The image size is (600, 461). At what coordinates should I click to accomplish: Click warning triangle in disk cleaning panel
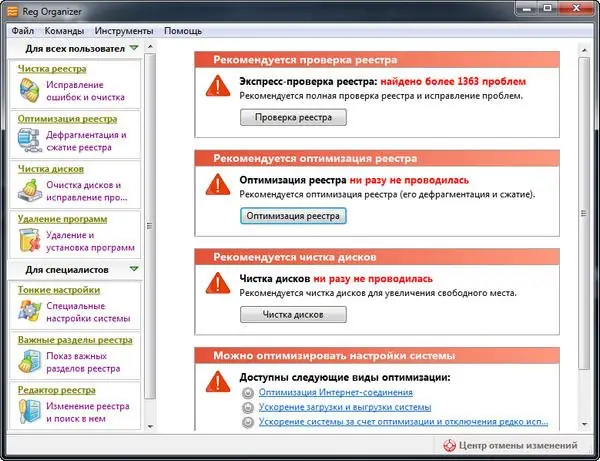point(218,283)
